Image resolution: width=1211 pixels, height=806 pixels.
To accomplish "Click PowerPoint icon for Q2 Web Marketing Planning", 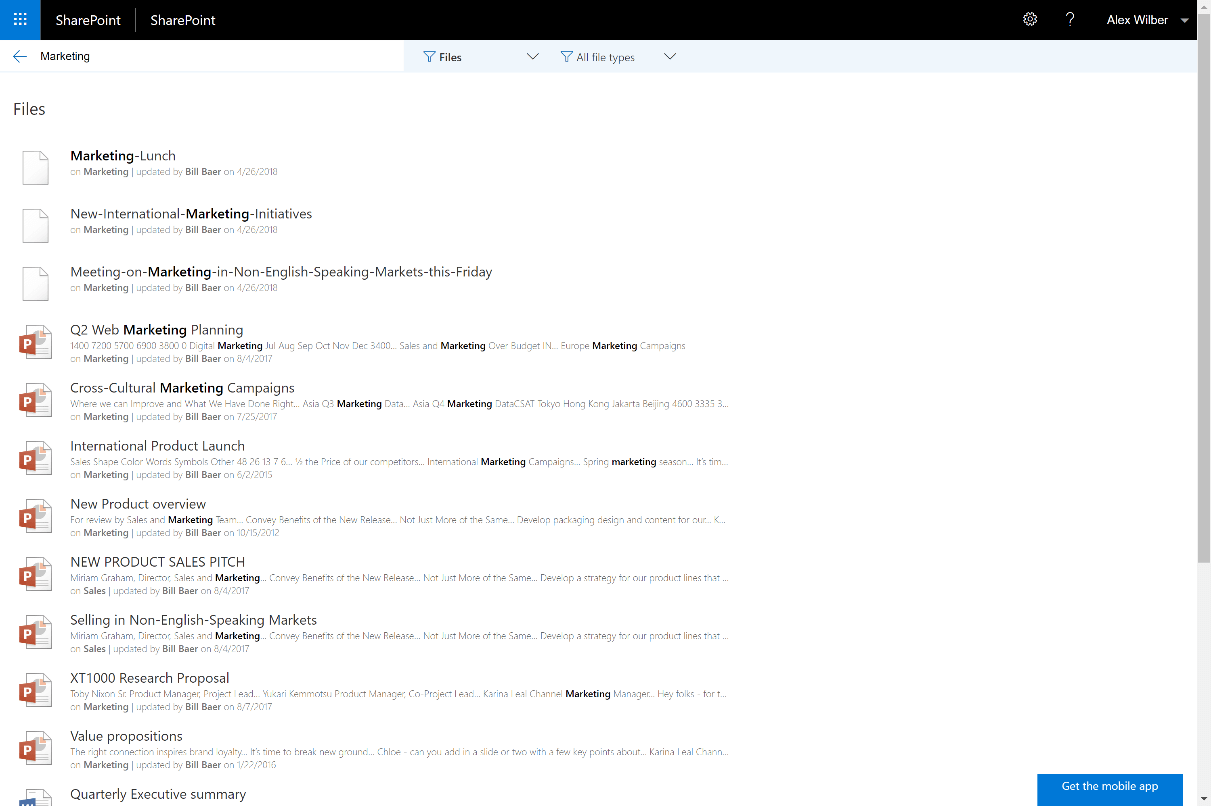I will point(36,342).
